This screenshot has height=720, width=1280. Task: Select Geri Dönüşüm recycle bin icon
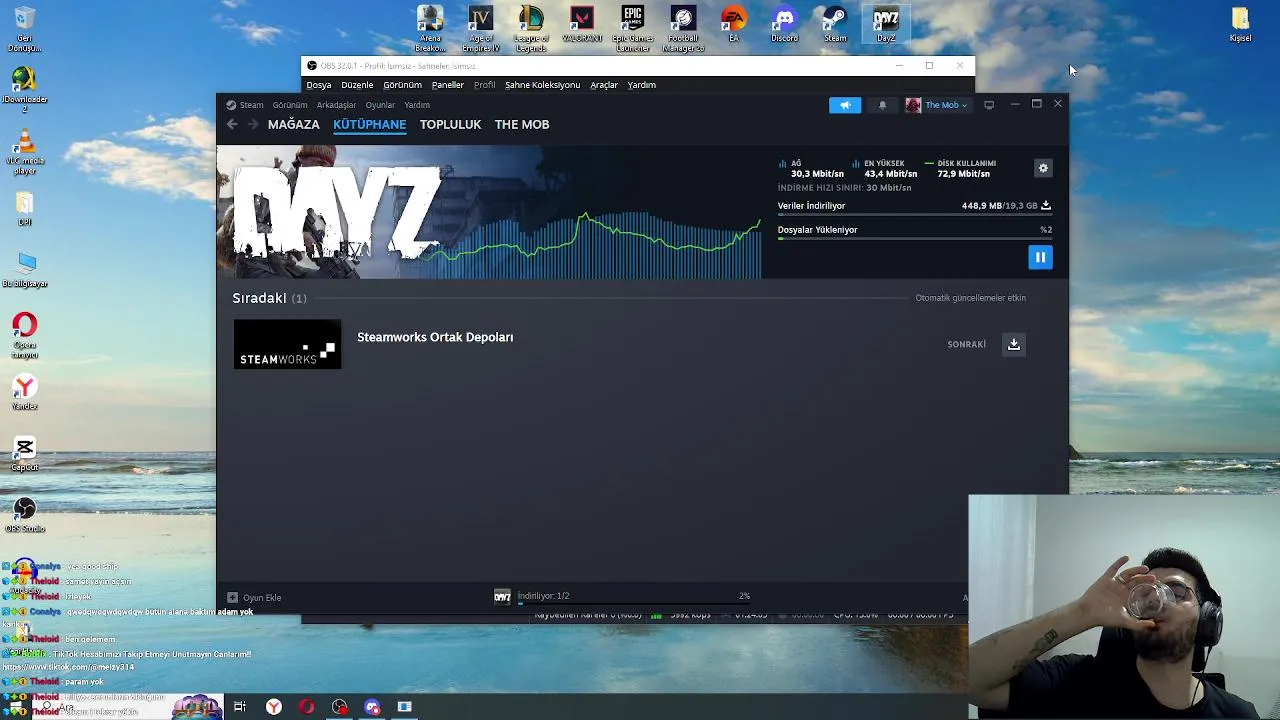[24, 29]
